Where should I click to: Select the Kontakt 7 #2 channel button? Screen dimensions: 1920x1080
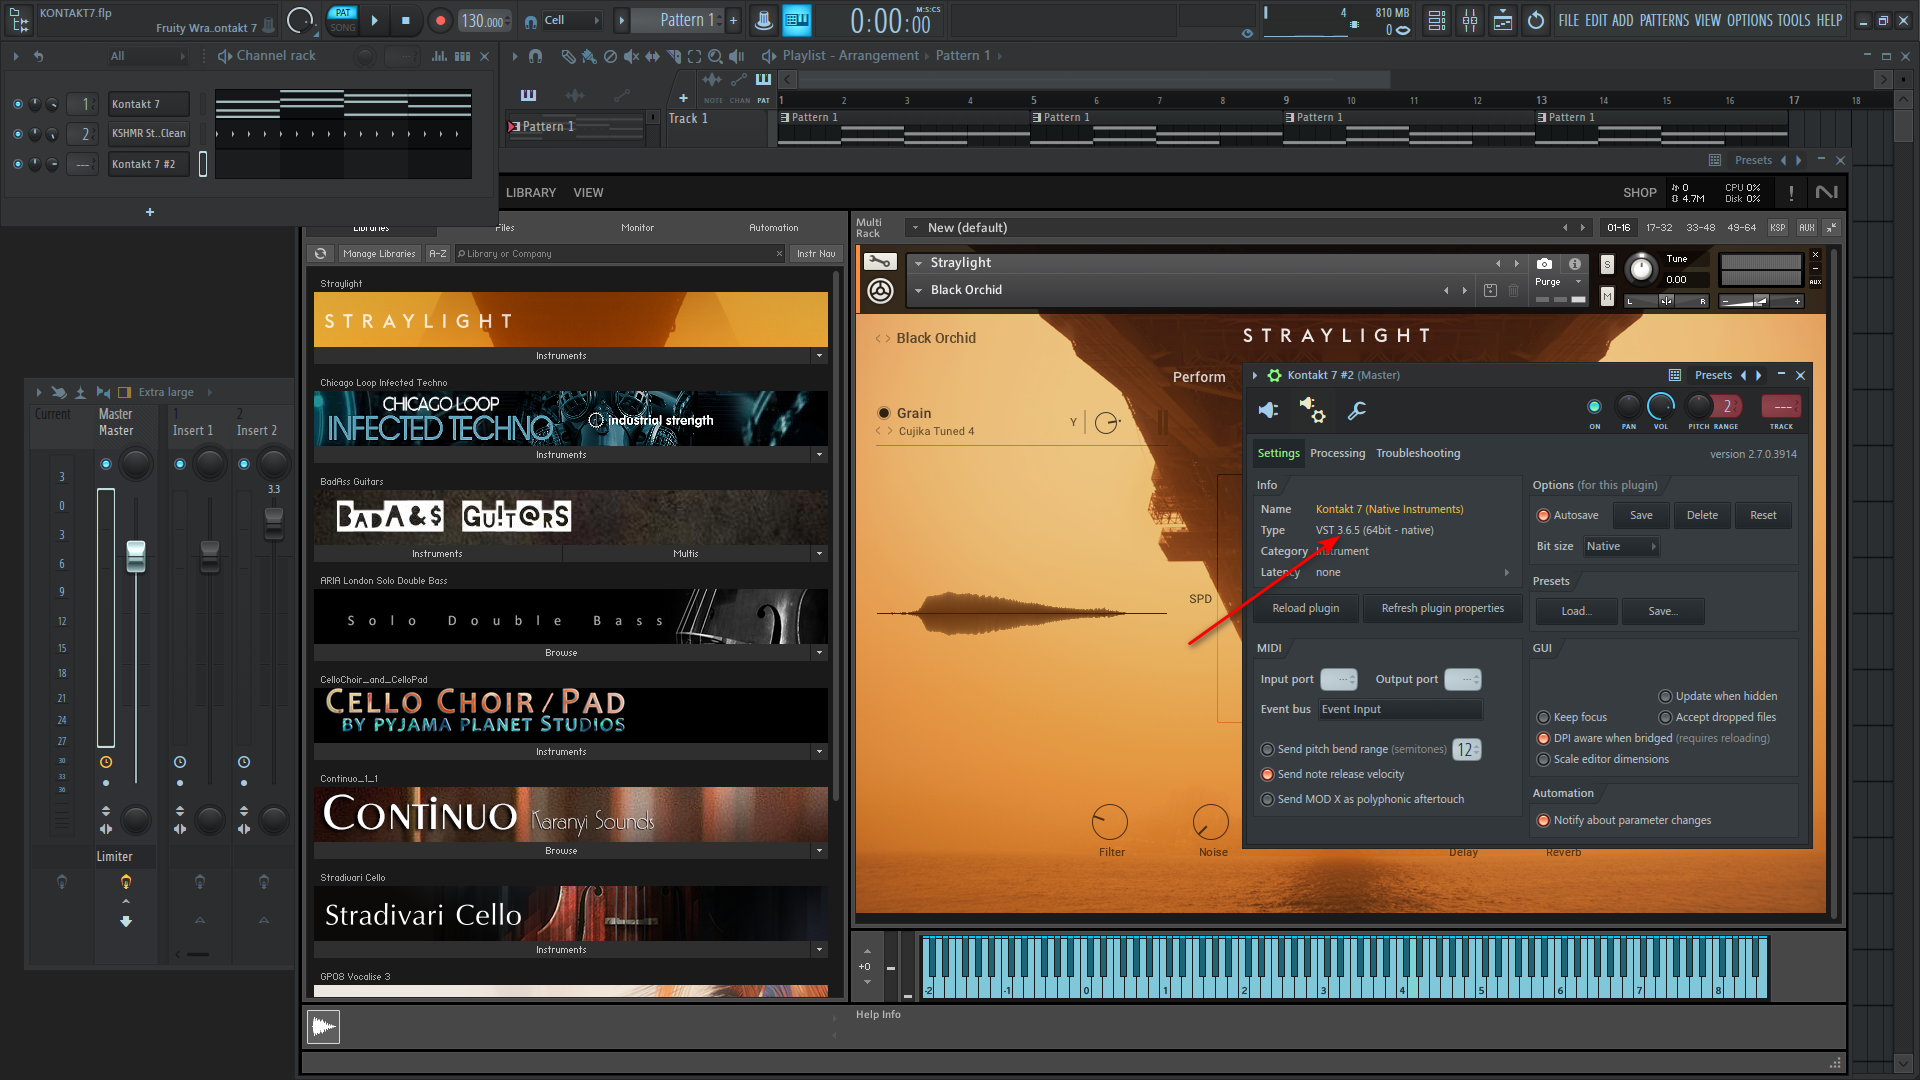tap(148, 164)
